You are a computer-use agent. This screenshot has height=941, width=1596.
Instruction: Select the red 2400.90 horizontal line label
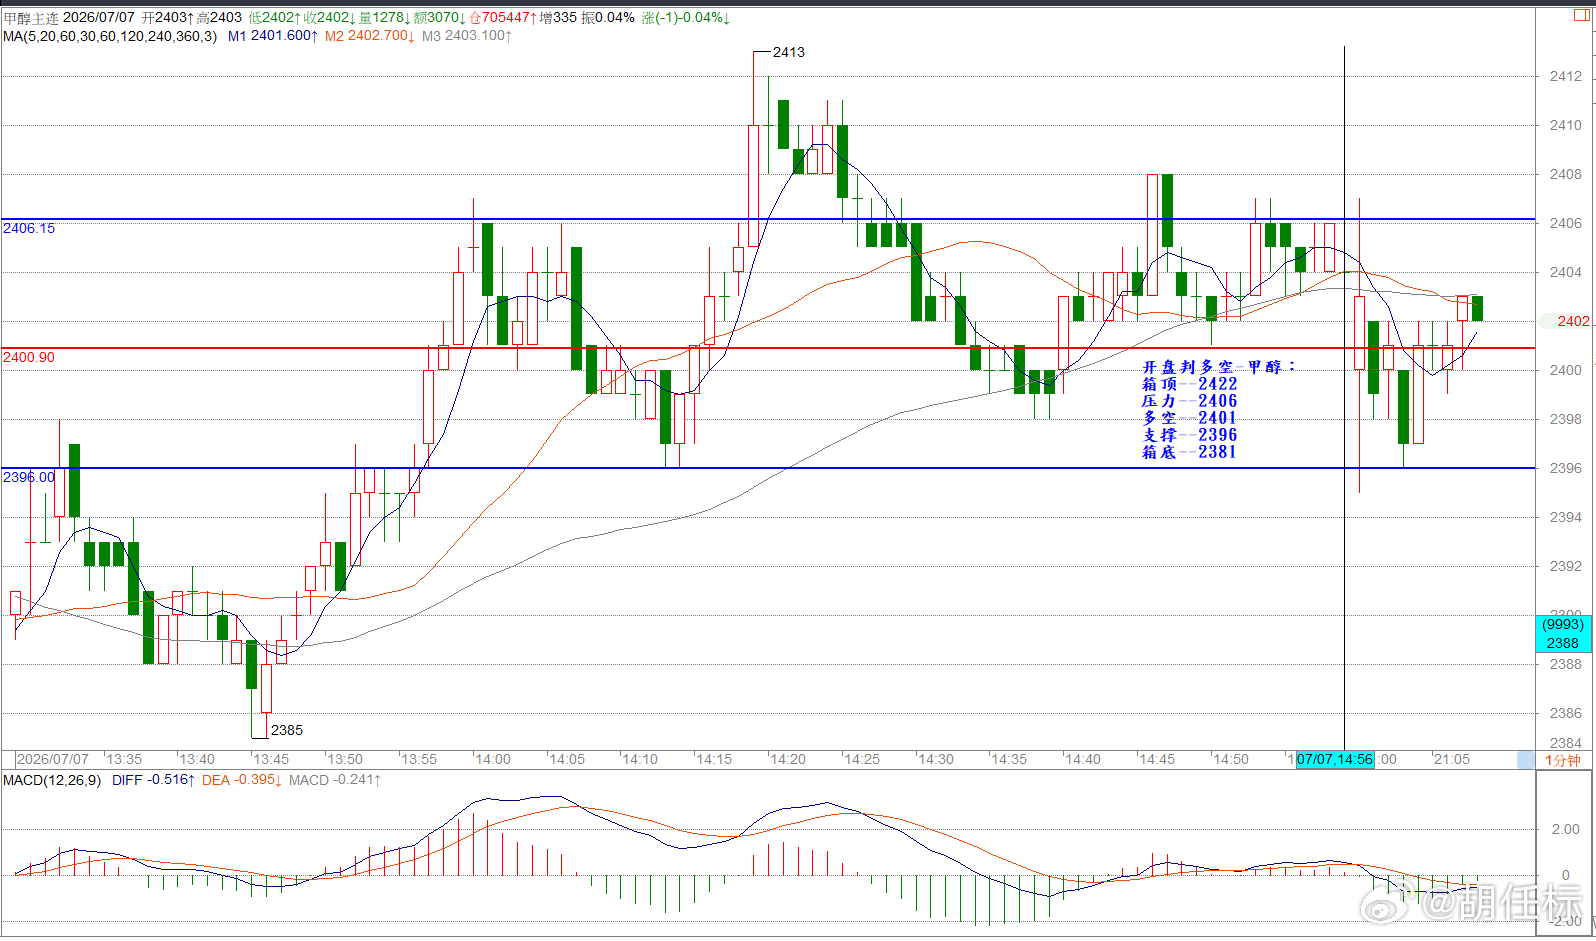pyautogui.click(x=29, y=357)
